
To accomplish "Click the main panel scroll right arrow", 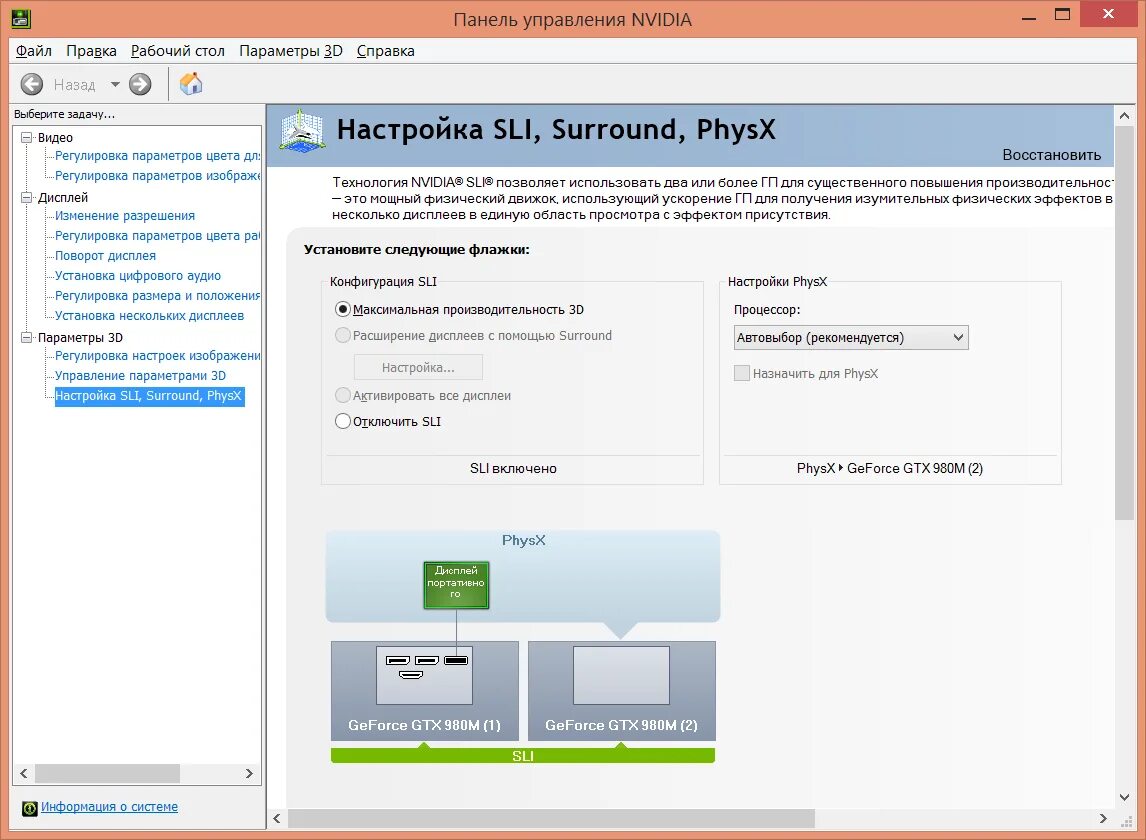I will (x=1103, y=819).
